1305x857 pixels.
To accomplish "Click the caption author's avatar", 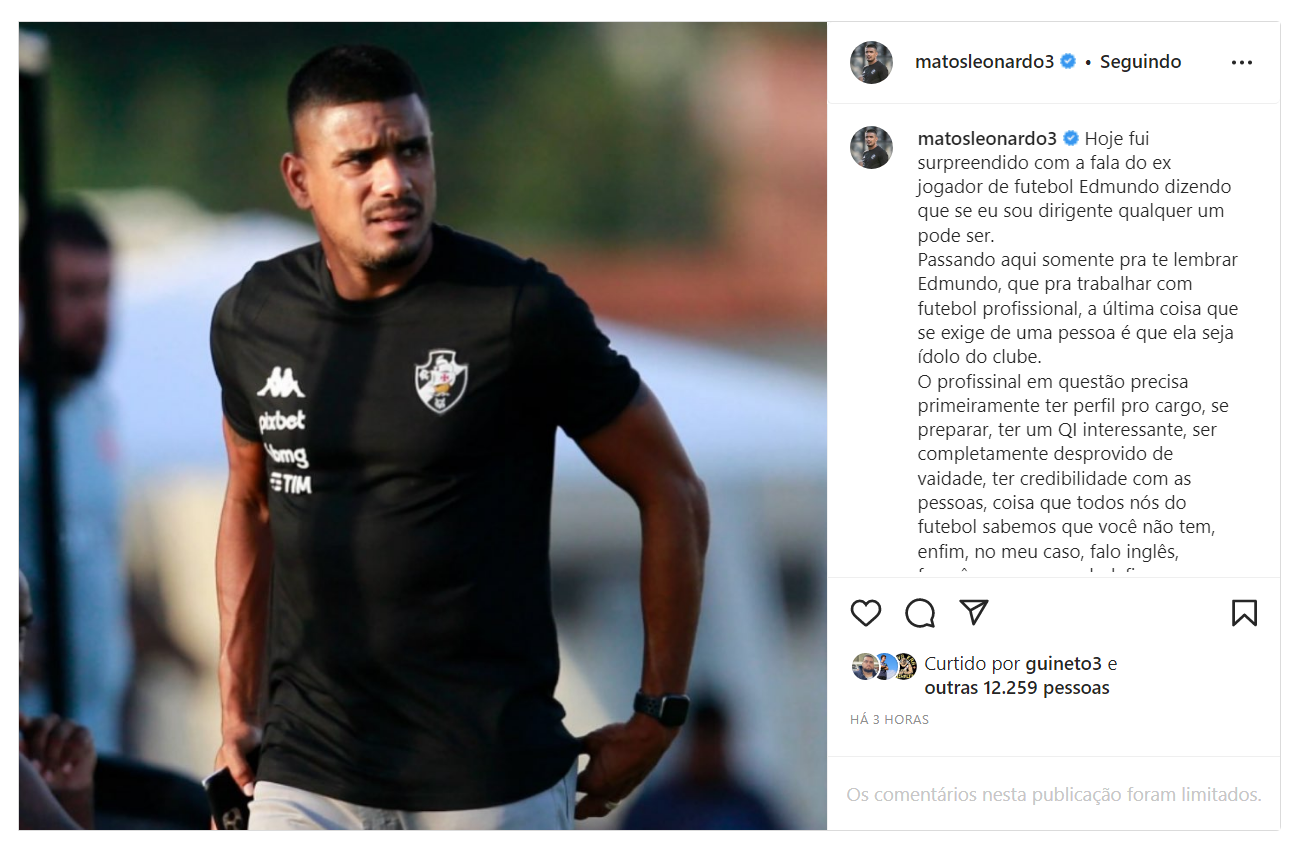I will (871, 147).
